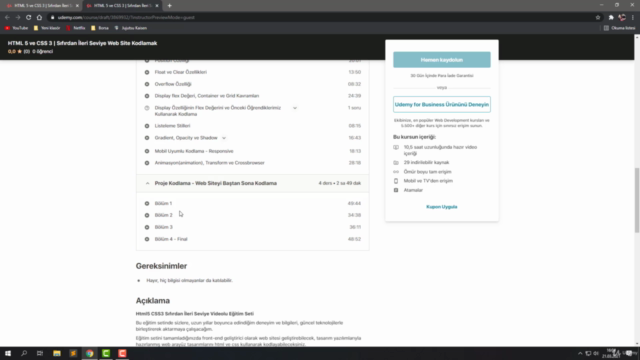Click the Overflow Özelliği lecture title
The width and height of the screenshot is (640, 360).
[173, 84]
